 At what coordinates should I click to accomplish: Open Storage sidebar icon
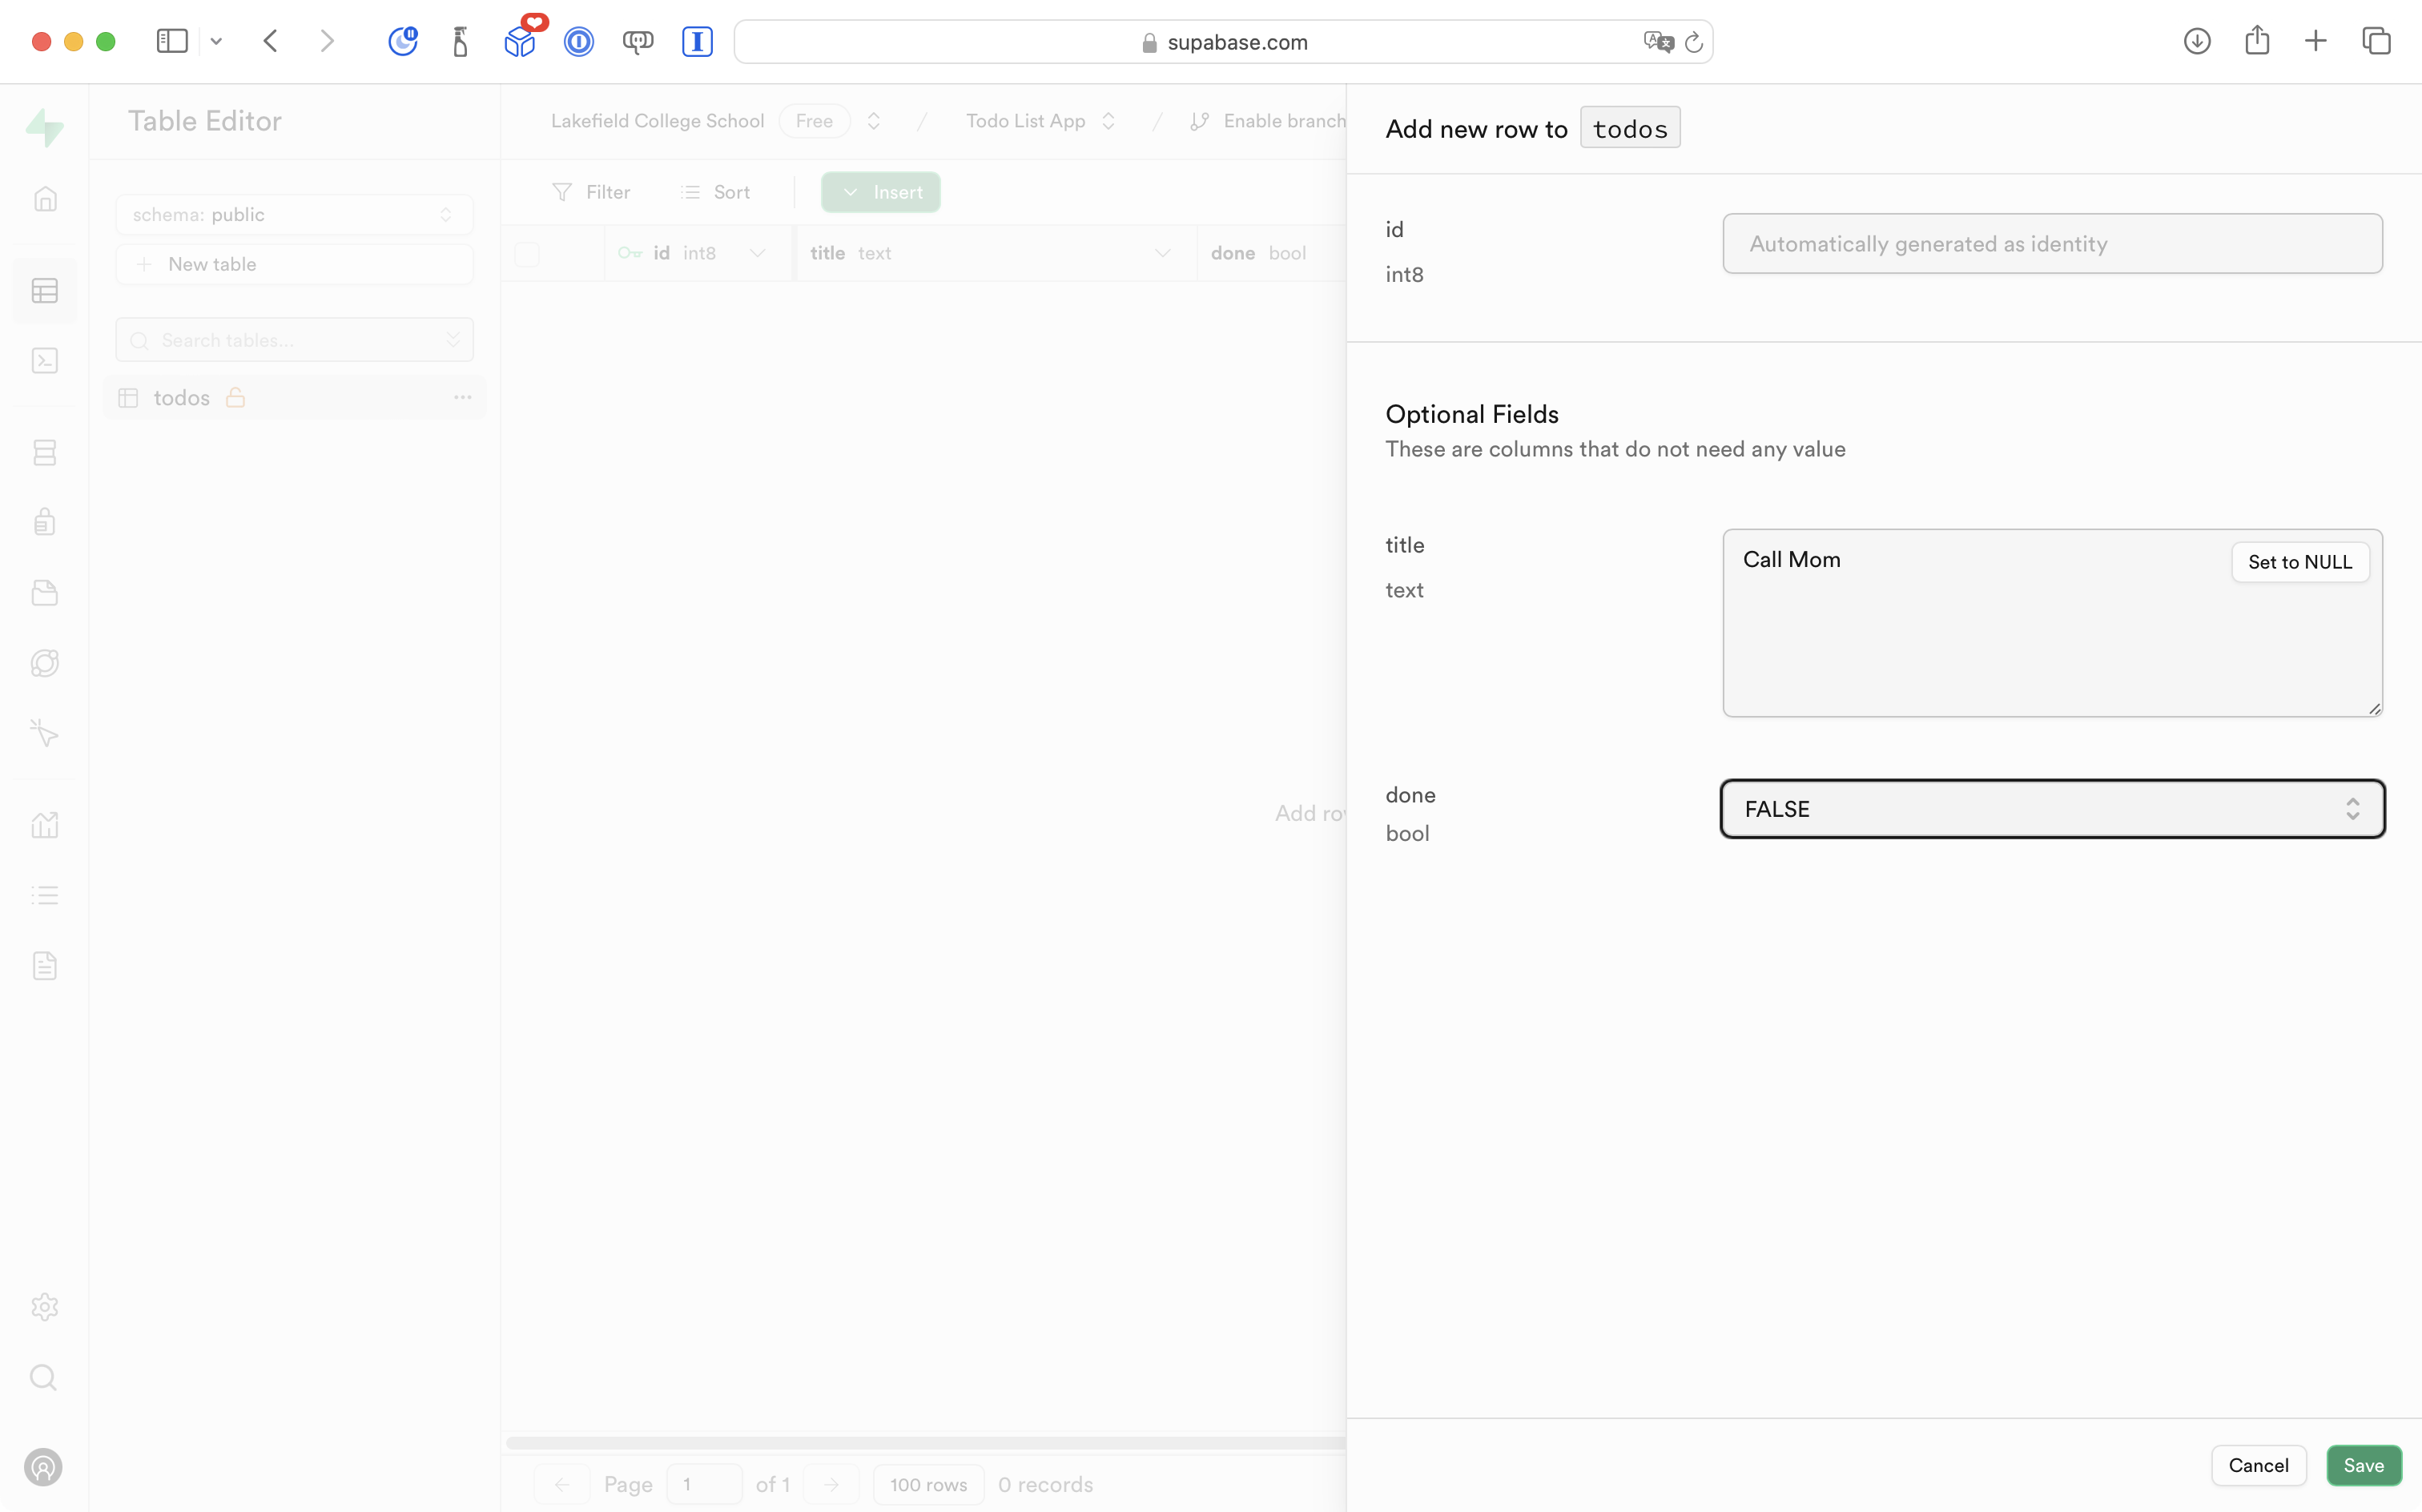45,593
